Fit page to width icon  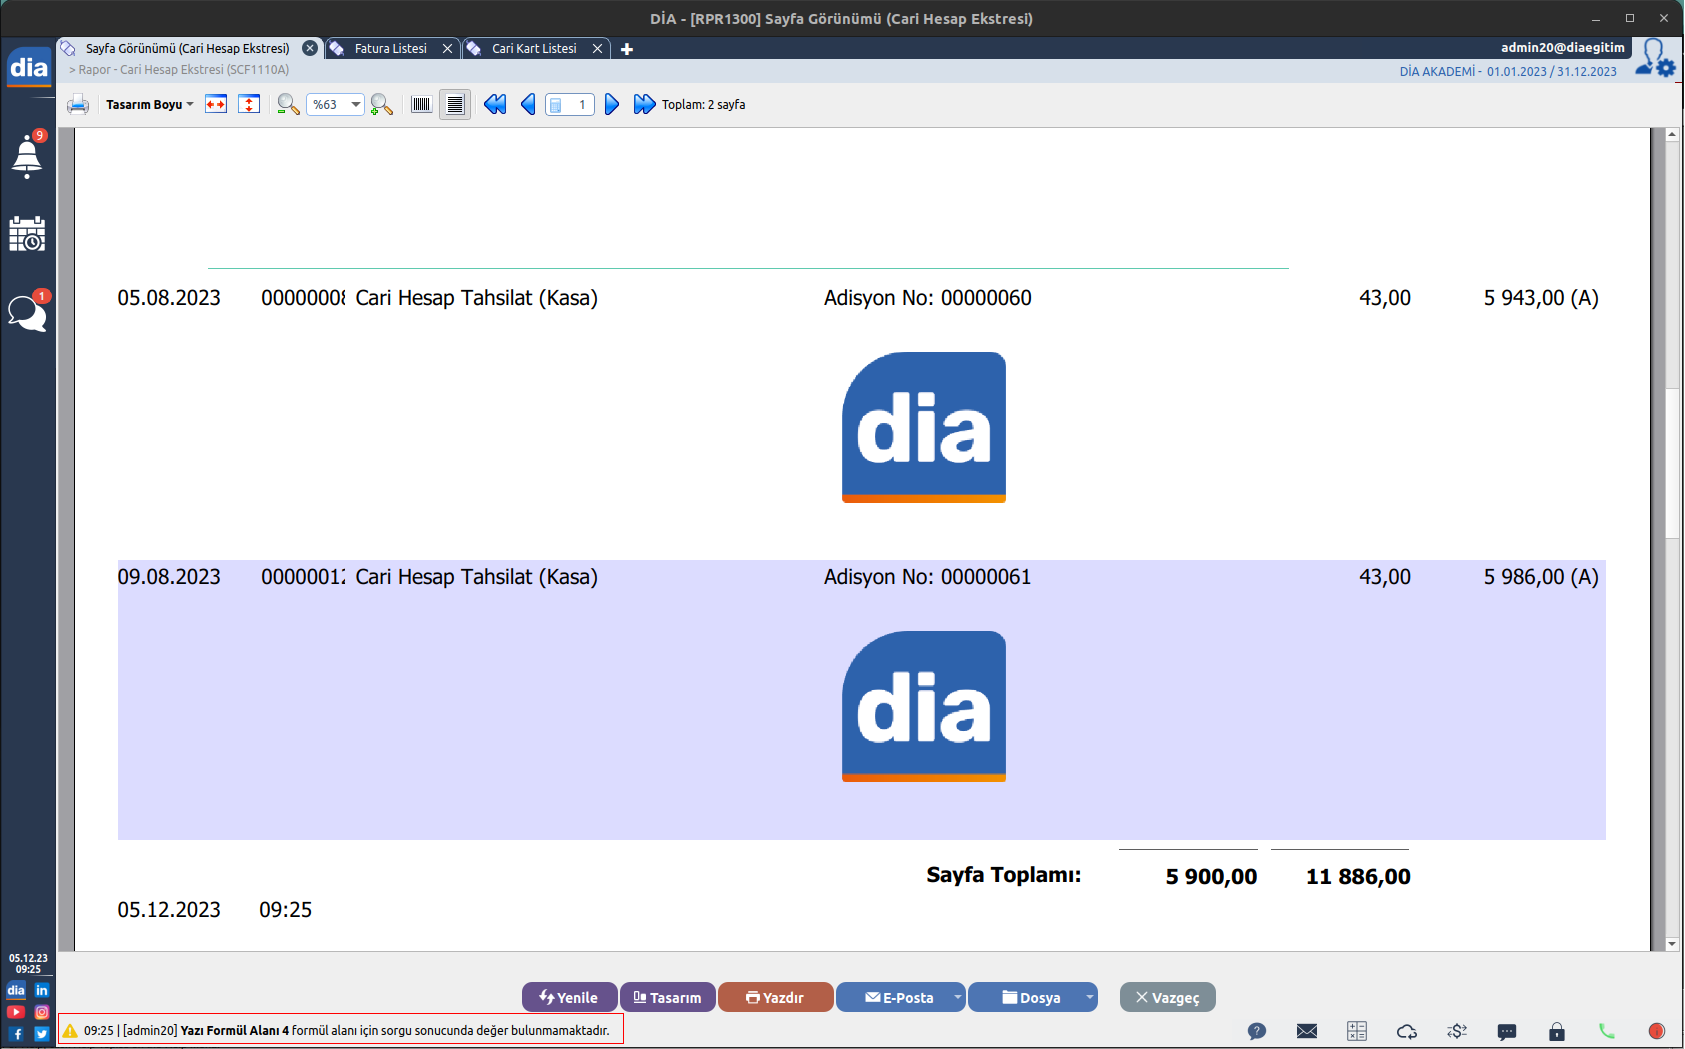pos(216,105)
